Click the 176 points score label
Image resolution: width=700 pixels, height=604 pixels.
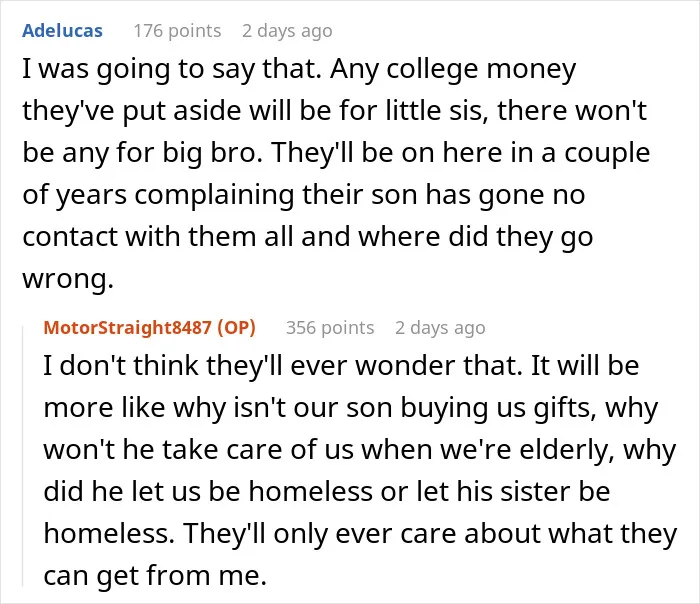pyautogui.click(x=177, y=31)
